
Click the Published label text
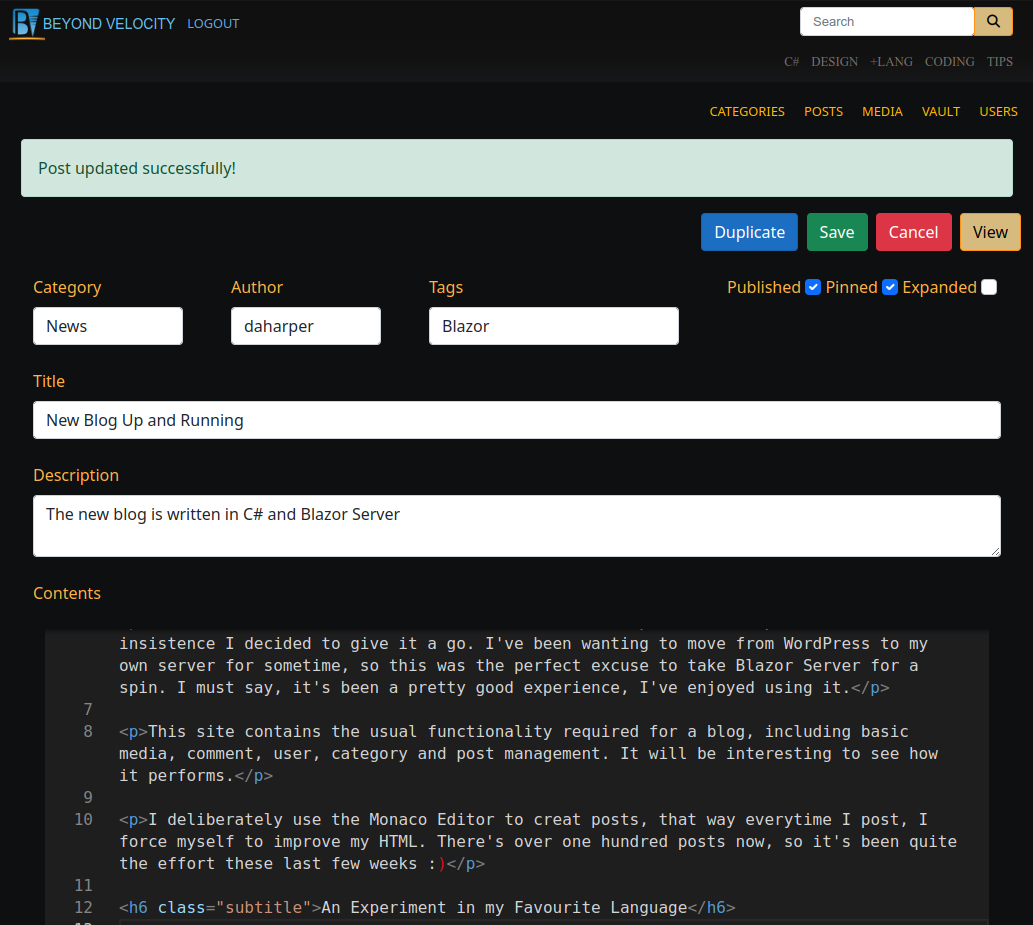click(x=764, y=287)
